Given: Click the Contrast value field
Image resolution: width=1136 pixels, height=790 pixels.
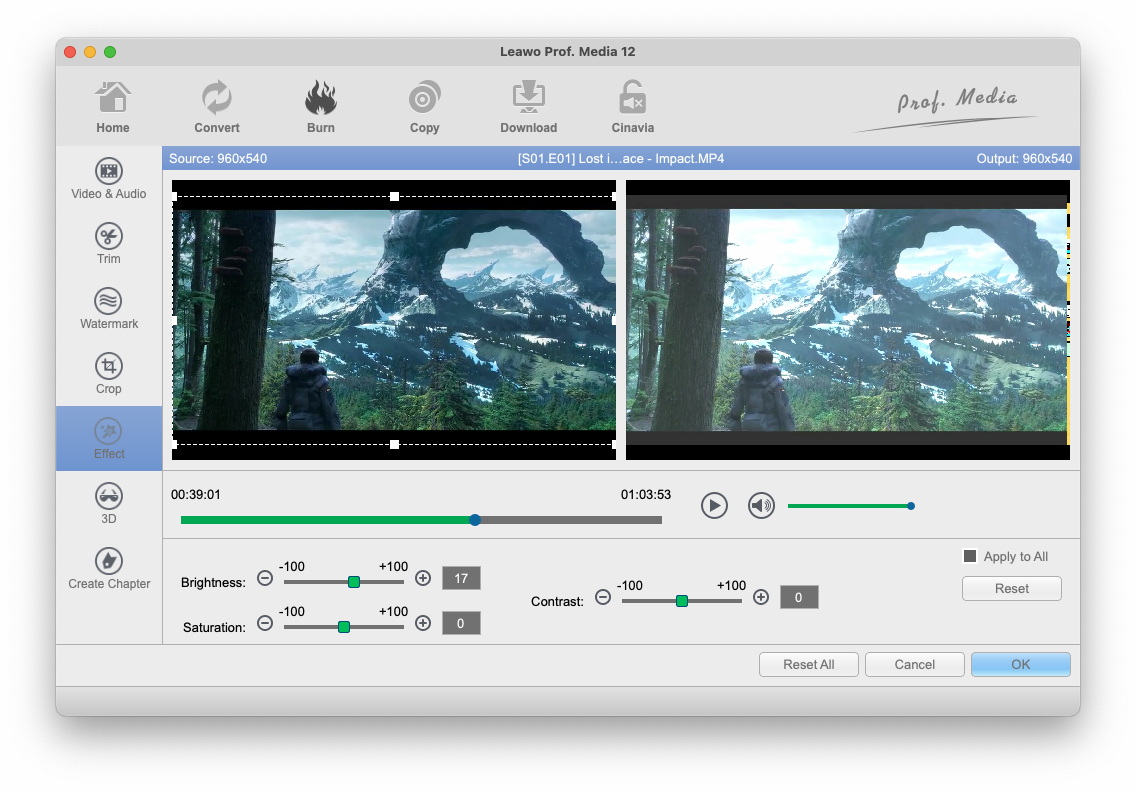Looking at the screenshot, I should [x=798, y=597].
